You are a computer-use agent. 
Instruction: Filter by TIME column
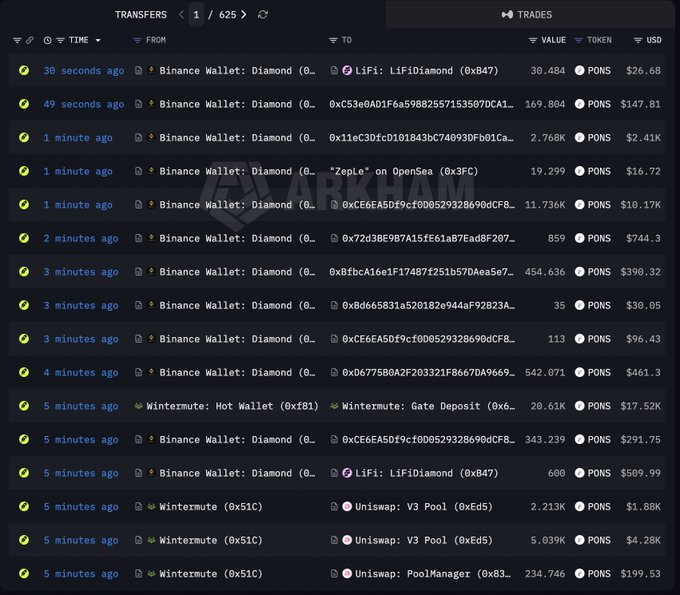pyautogui.click(x=60, y=40)
